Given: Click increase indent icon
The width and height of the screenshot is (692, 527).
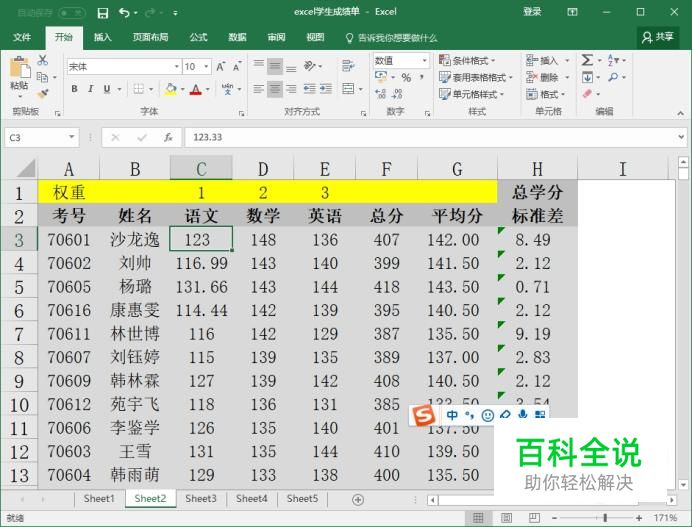Looking at the screenshot, I should tap(326, 89).
